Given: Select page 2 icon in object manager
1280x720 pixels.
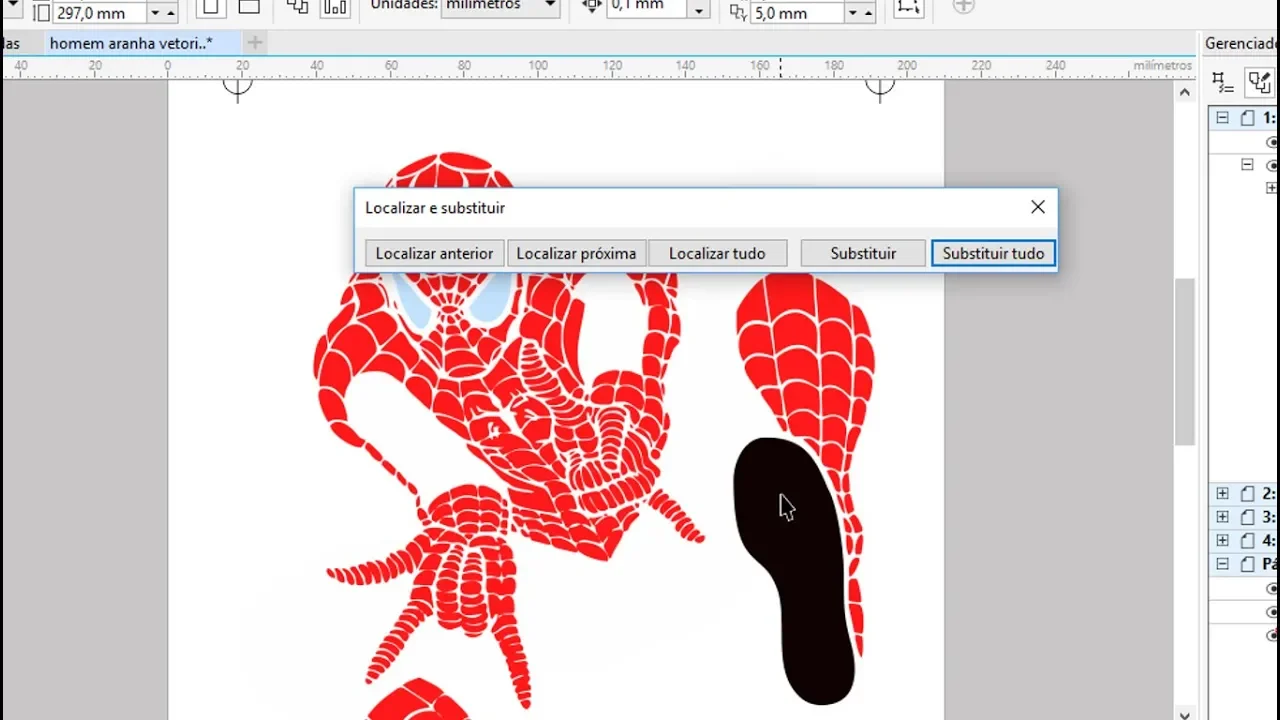Looking at the screenshot, I should [1247, 493].
